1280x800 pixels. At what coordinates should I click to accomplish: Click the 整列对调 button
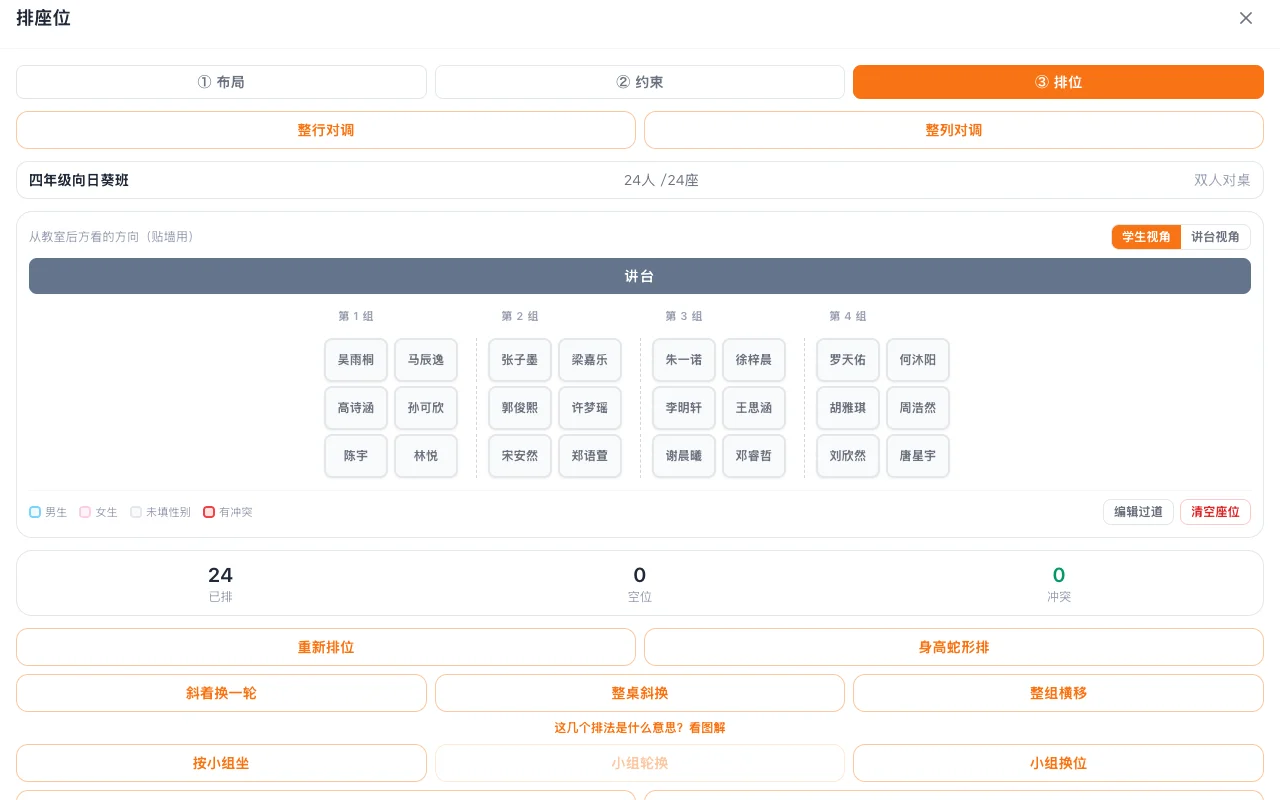click(954, 130)
